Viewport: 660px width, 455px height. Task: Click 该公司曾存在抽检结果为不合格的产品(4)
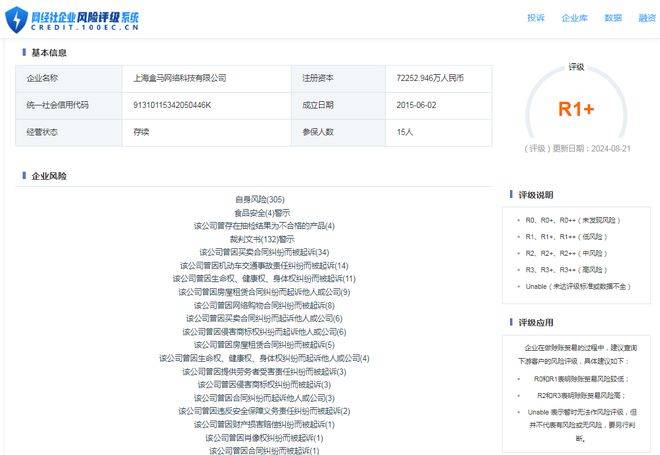[264, 226]
